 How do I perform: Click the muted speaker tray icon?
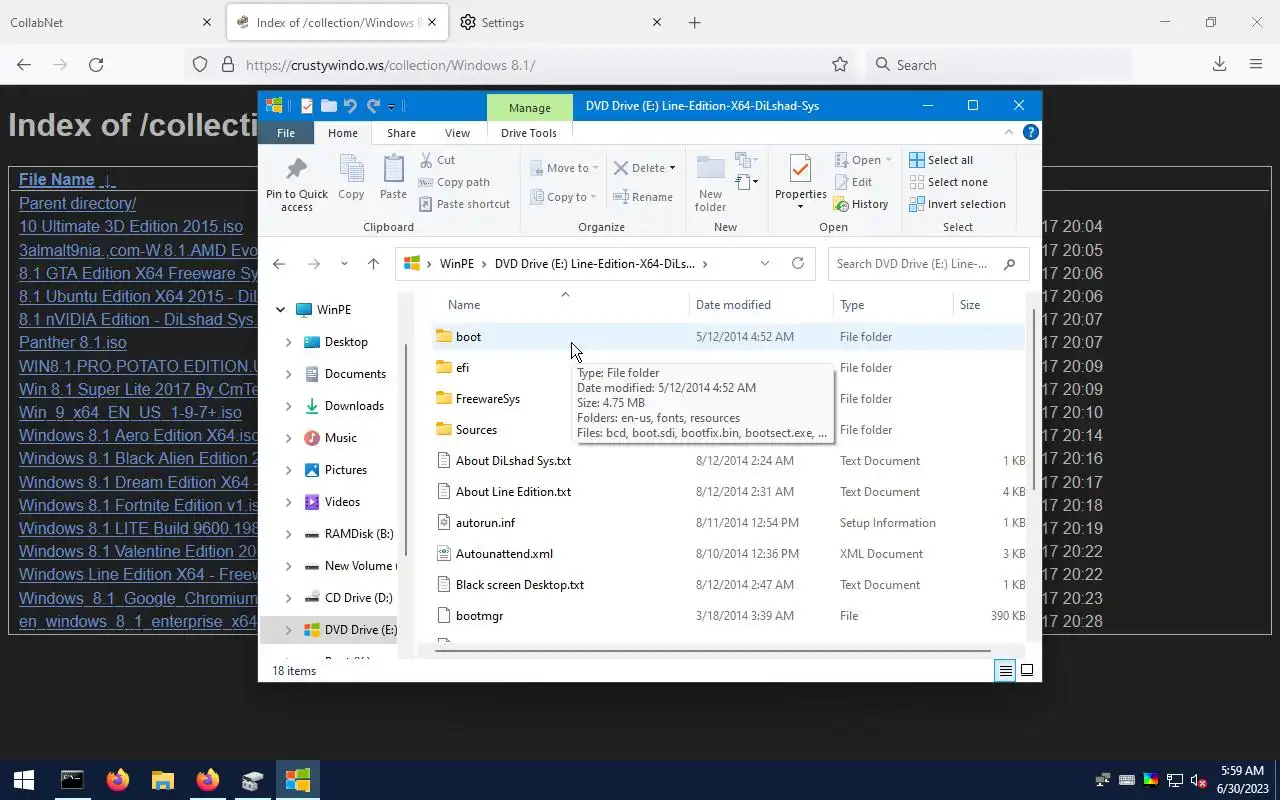coord(1197,780)
